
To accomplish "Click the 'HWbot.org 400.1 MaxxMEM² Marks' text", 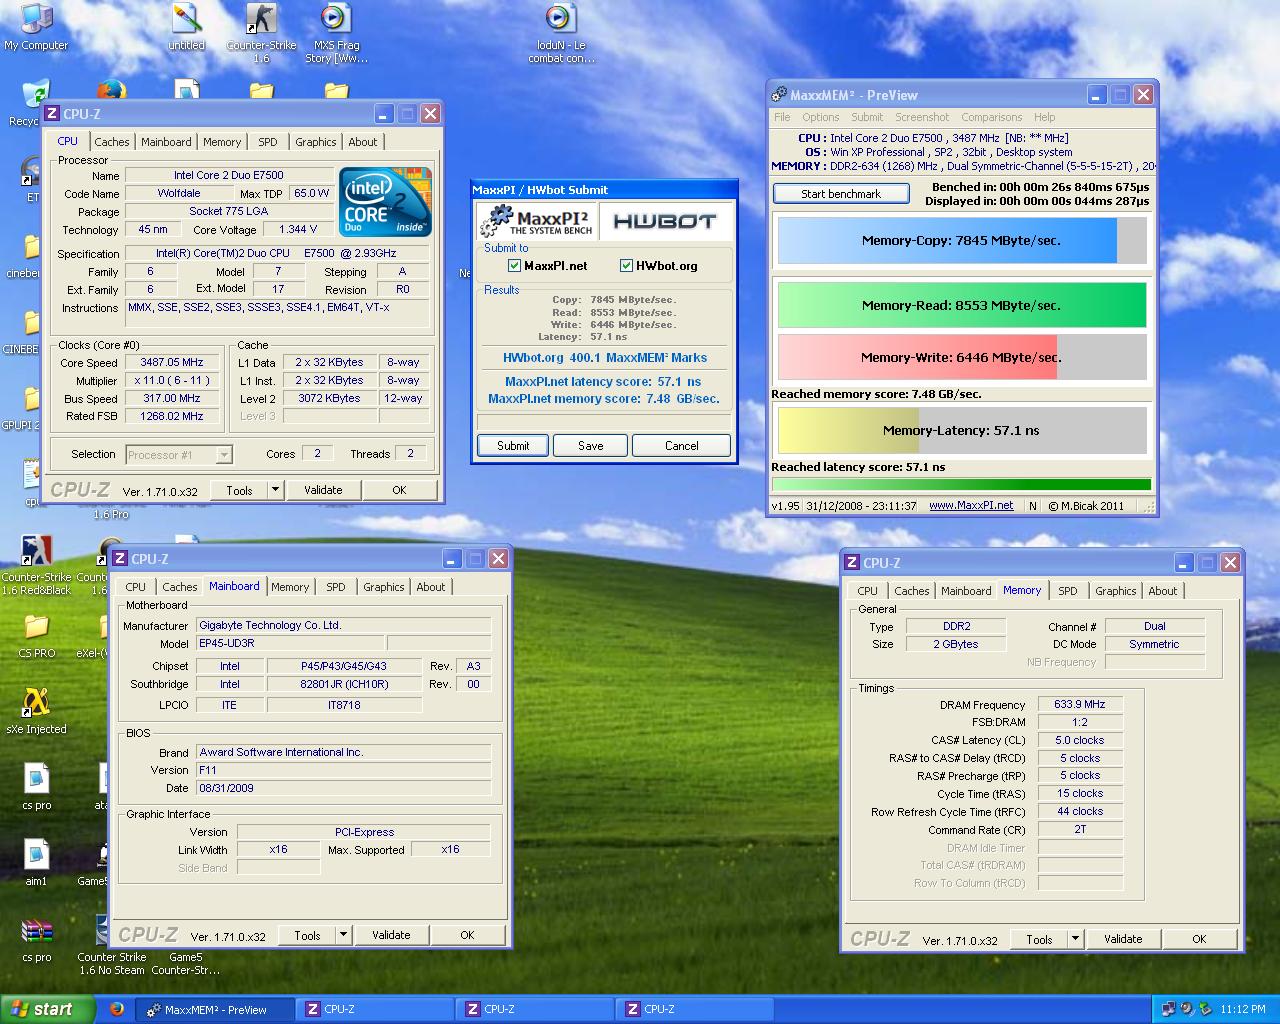I will (x=605, y=358).
